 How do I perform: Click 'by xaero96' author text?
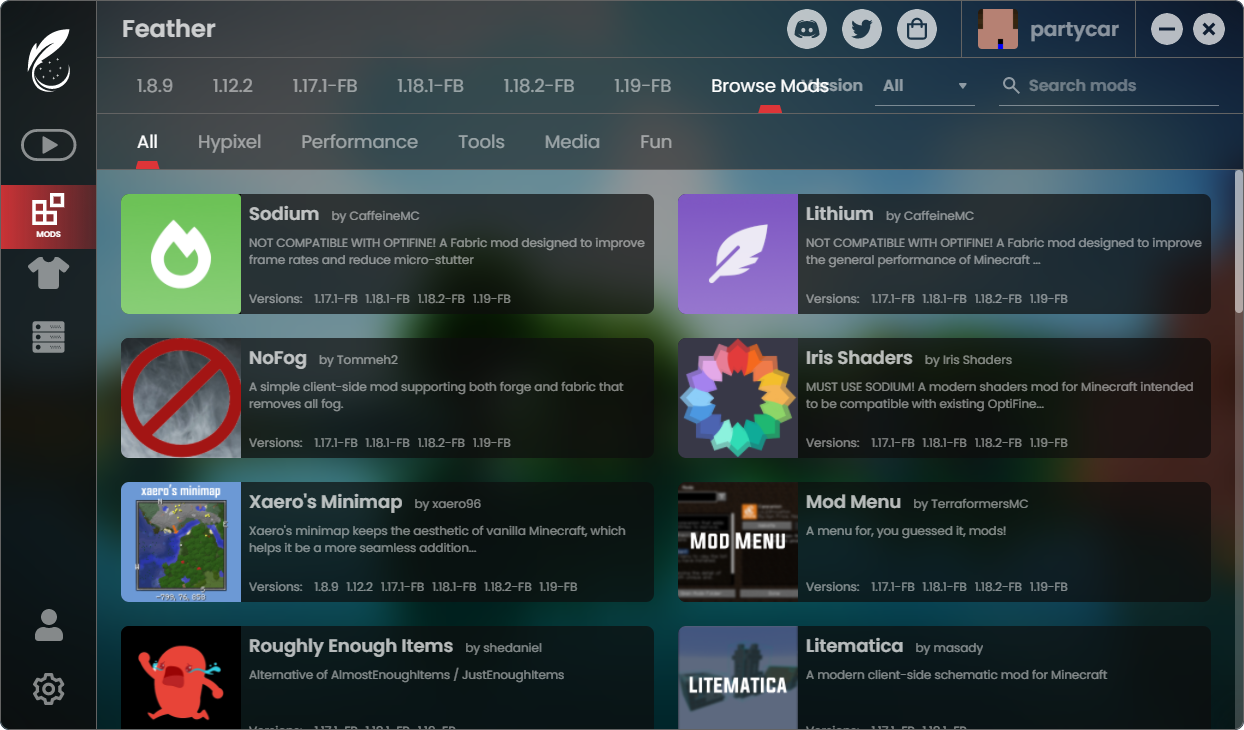click(x=448, y=504)
